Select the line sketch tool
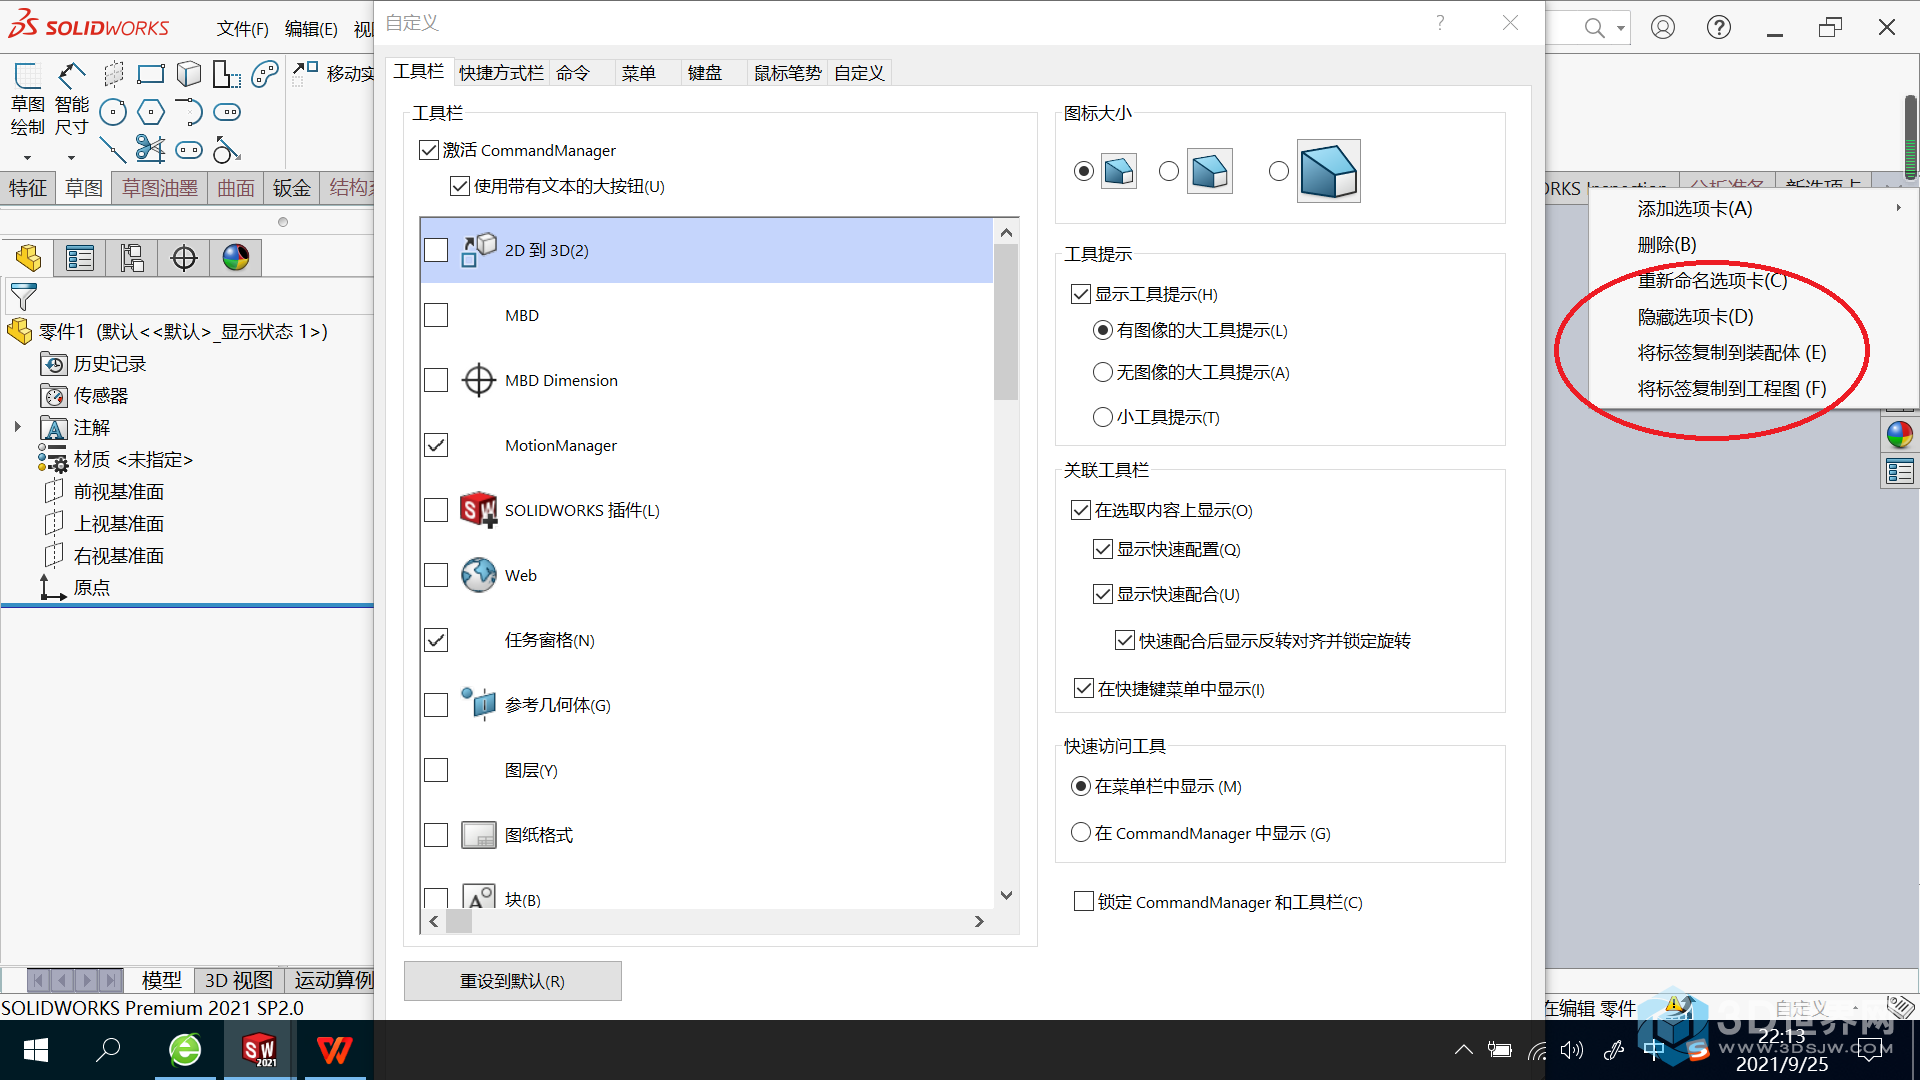The width and height of the screenshot is (1920, 1080). click(113, 150)
